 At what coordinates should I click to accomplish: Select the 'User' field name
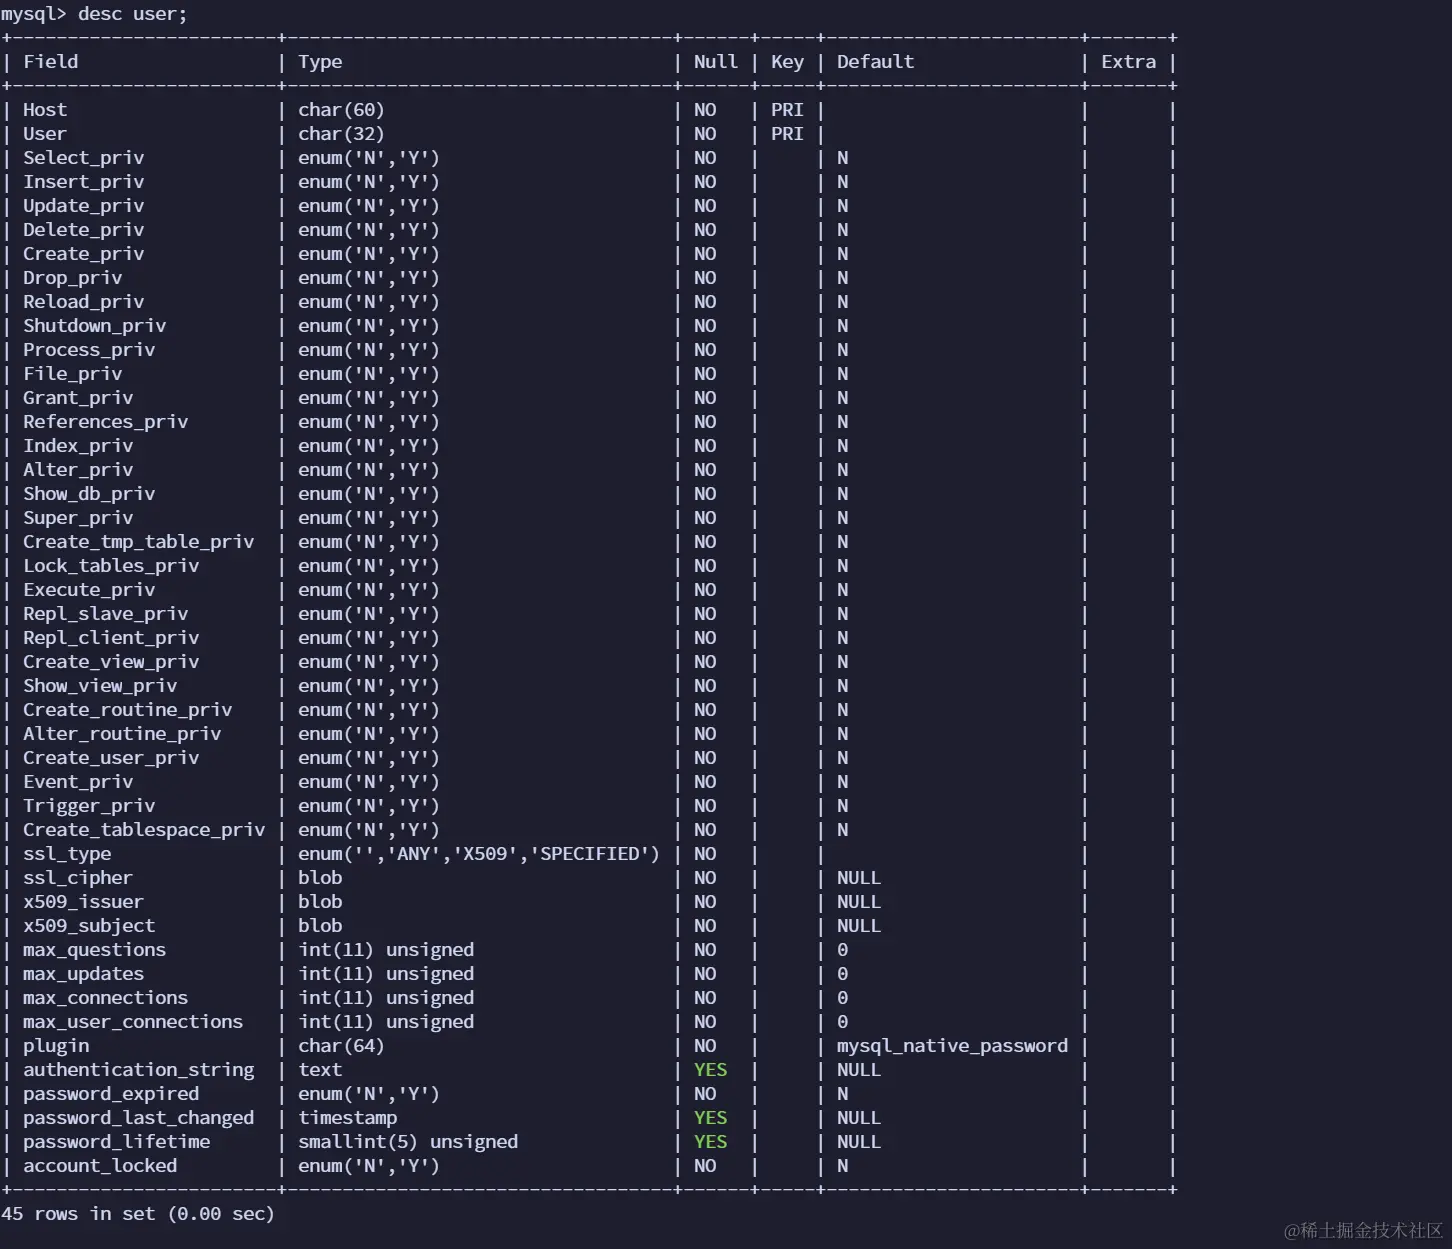[x=45, y=134]
